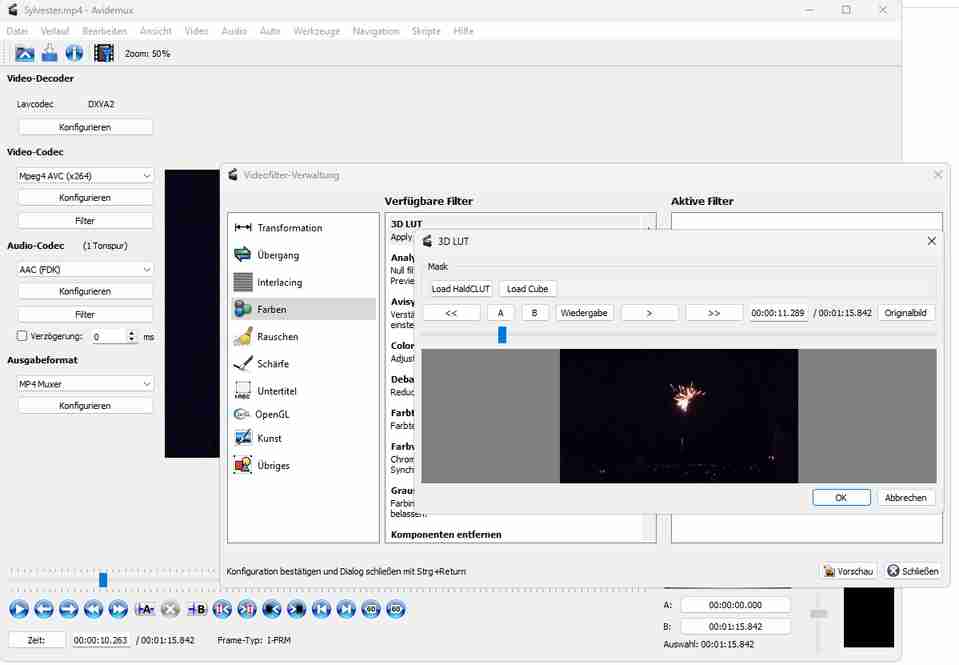Click the Load Cube button
Screen dimensions: 959x665
527,289
